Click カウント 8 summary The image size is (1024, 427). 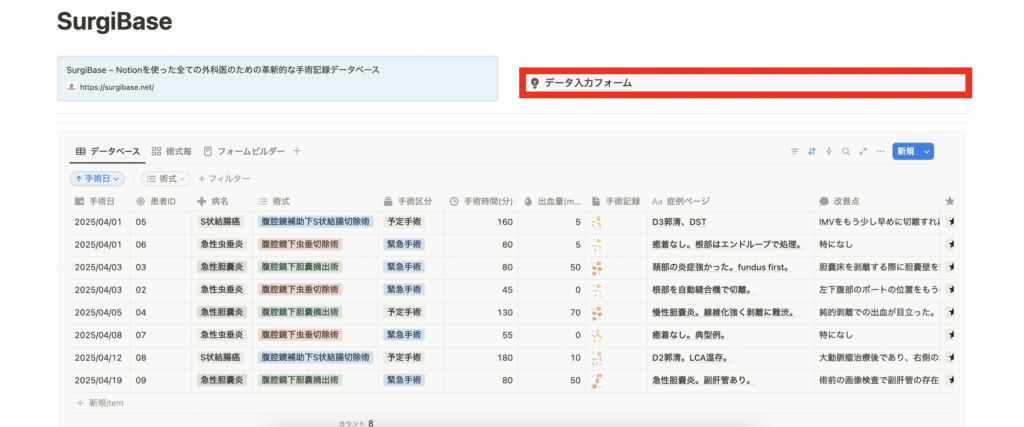(356, 423)
